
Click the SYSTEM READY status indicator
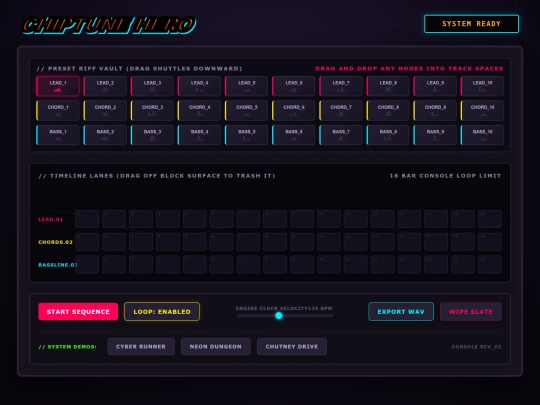pyautogui.click(x=471, y=24)
